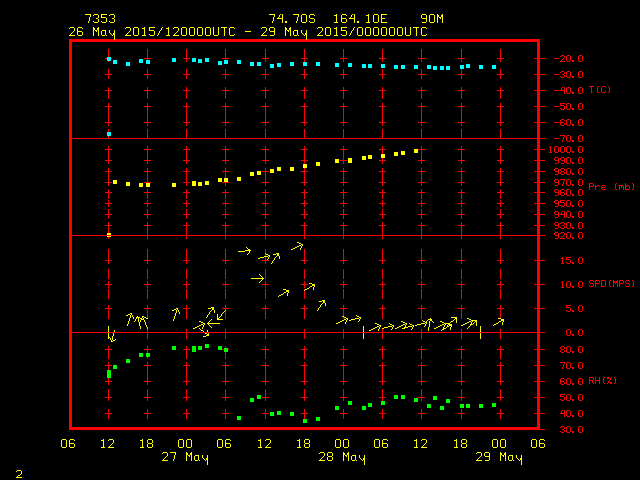Click the 10.0 wind speed tick value

click(x=571, y=284)
